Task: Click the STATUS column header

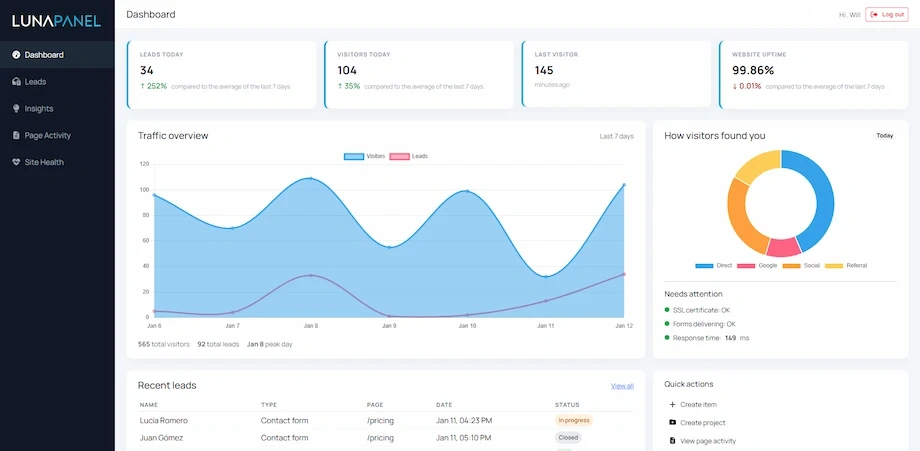Action: 567,405
